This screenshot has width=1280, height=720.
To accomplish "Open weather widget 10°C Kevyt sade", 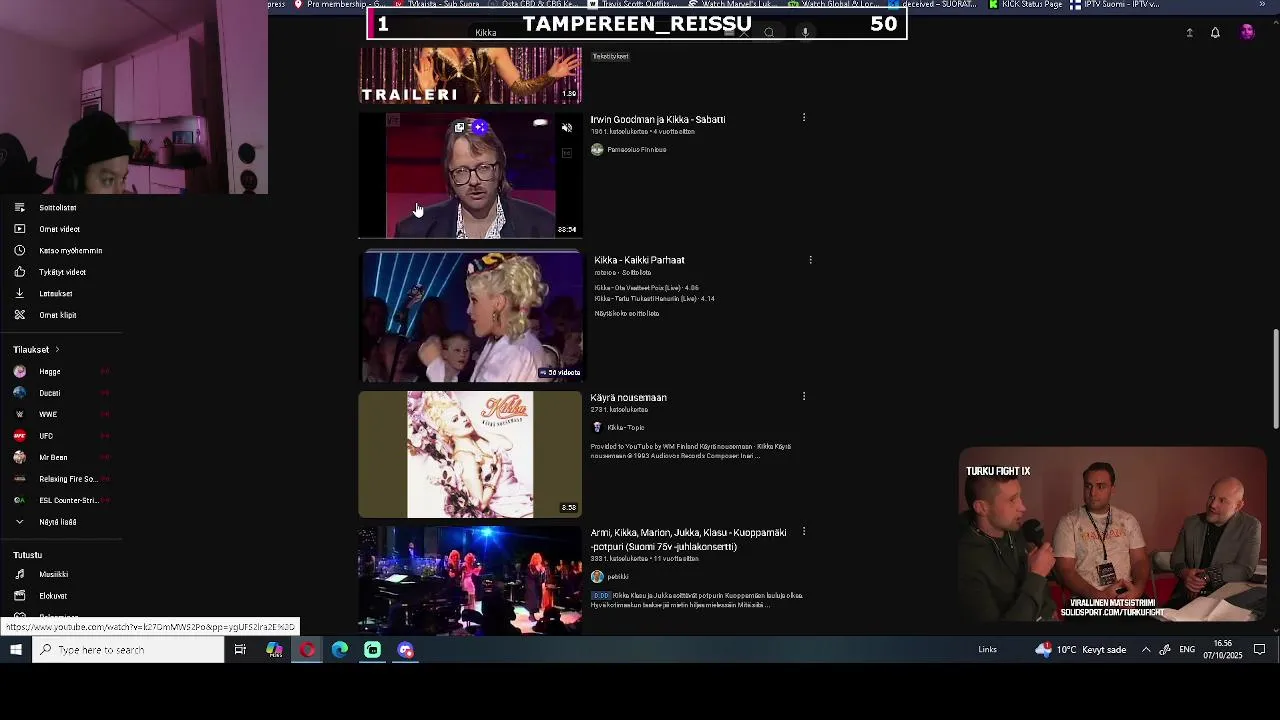I will click(1080, 650).
